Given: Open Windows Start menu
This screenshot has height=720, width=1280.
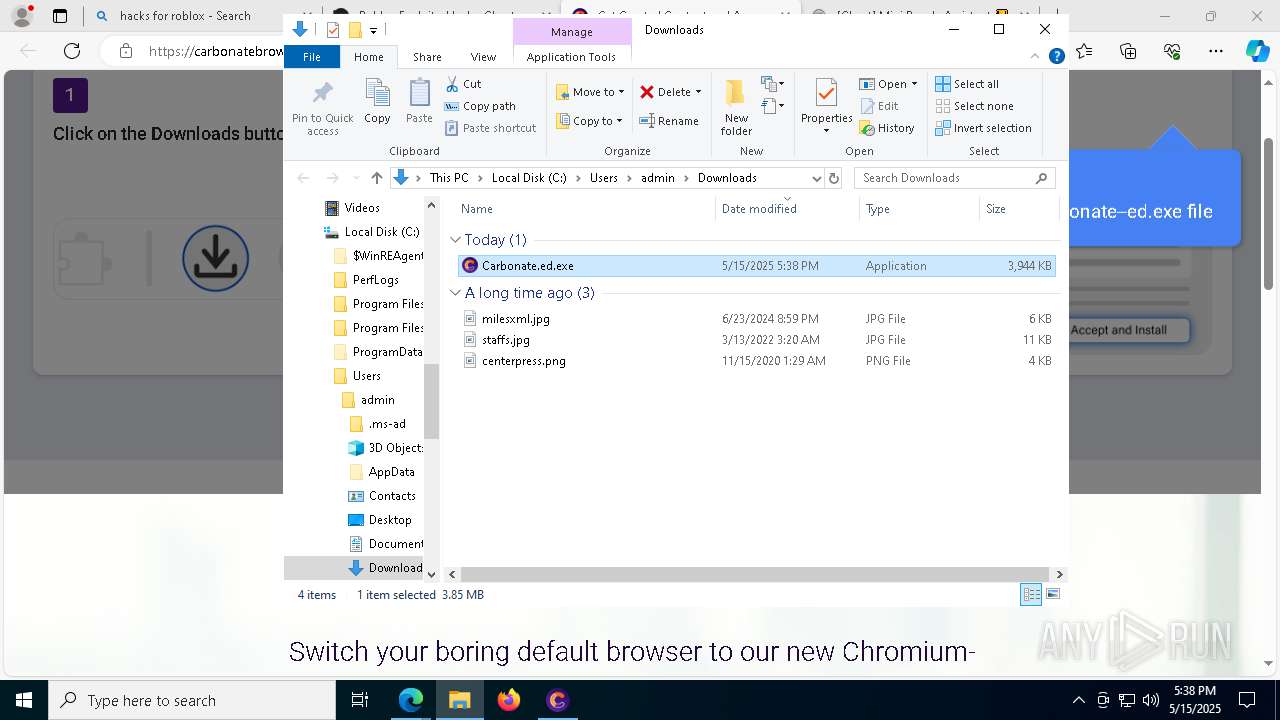Looking at the screenshot, I should coord(24,700).
